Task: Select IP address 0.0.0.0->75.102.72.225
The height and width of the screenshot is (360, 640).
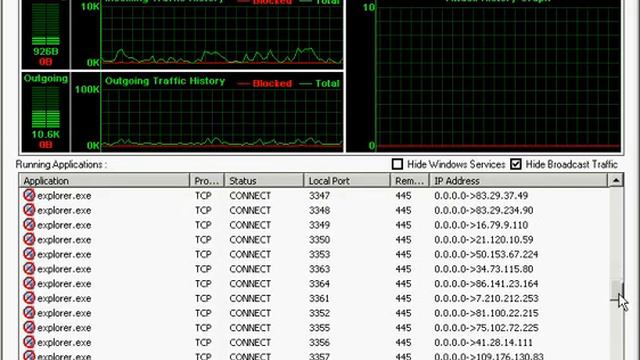Action: pos(486,328)
